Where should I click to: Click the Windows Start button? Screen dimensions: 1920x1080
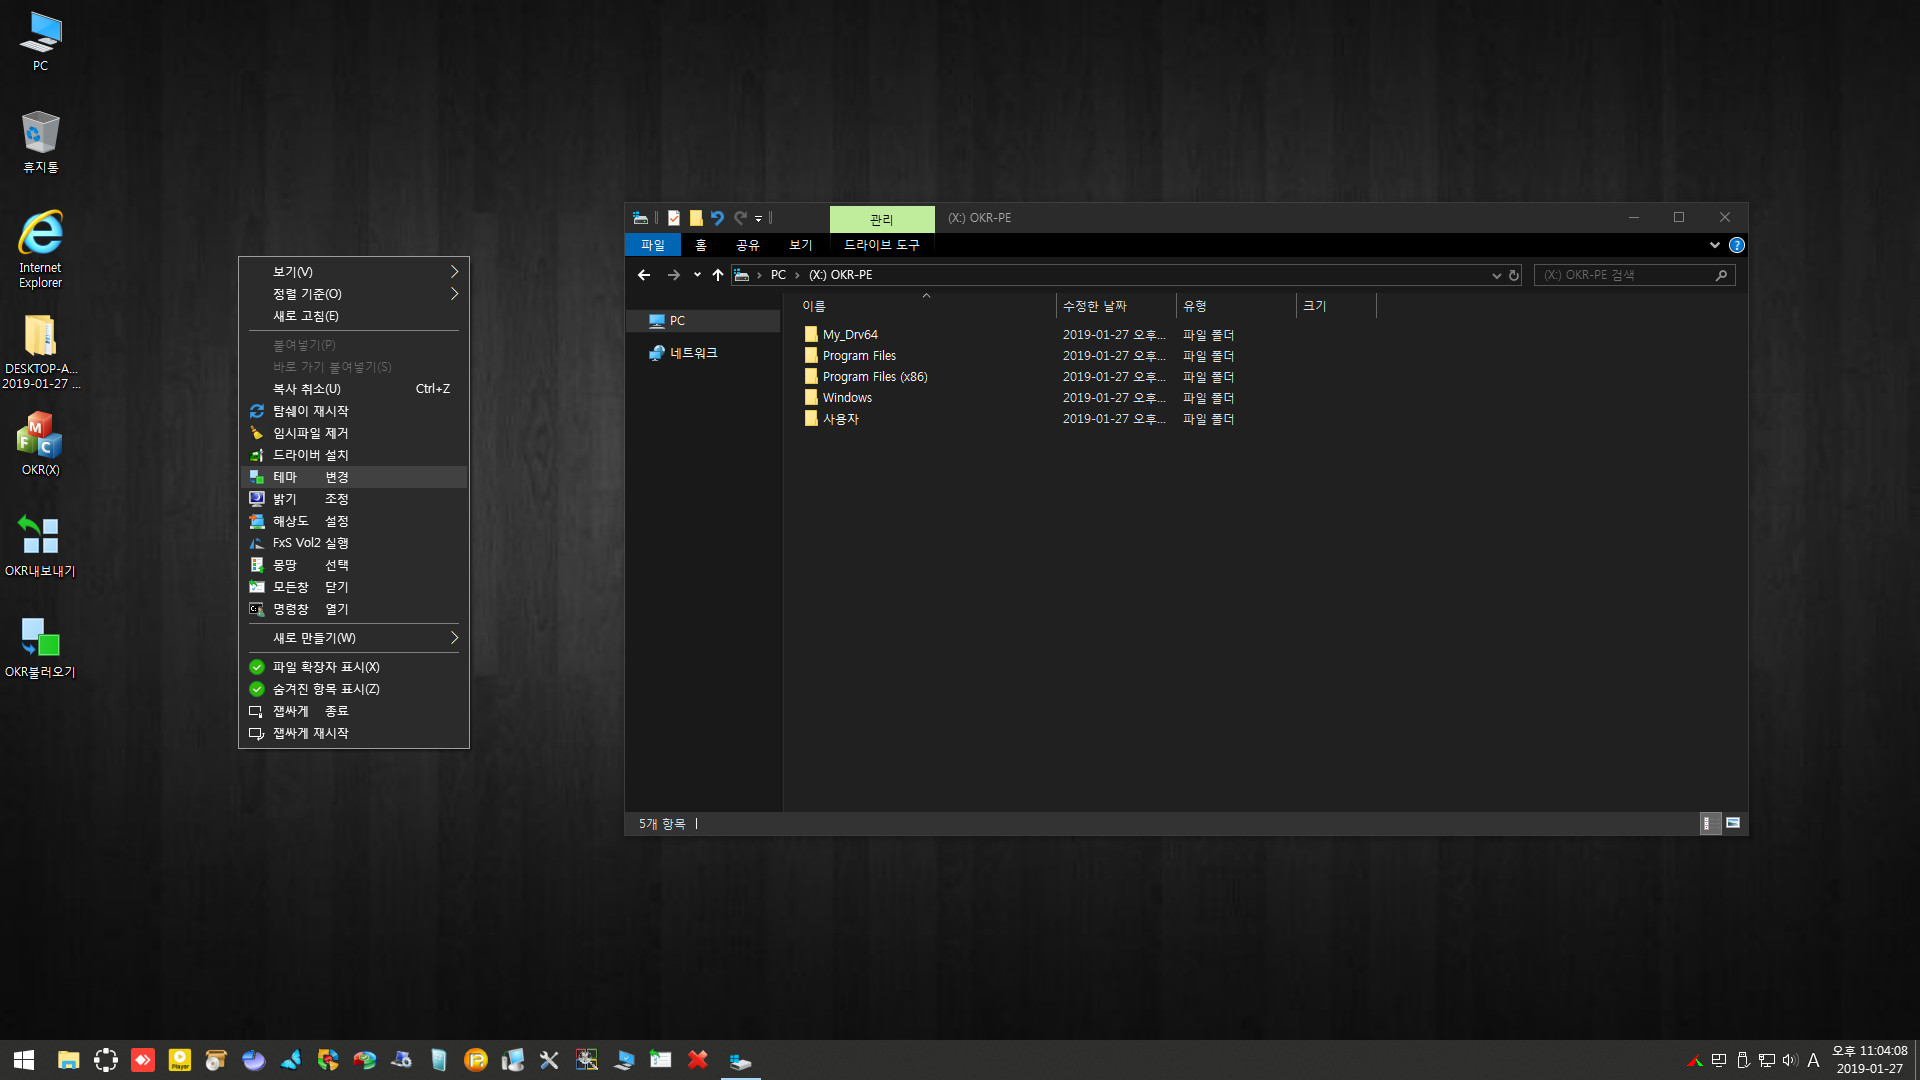coord(24,1060)
